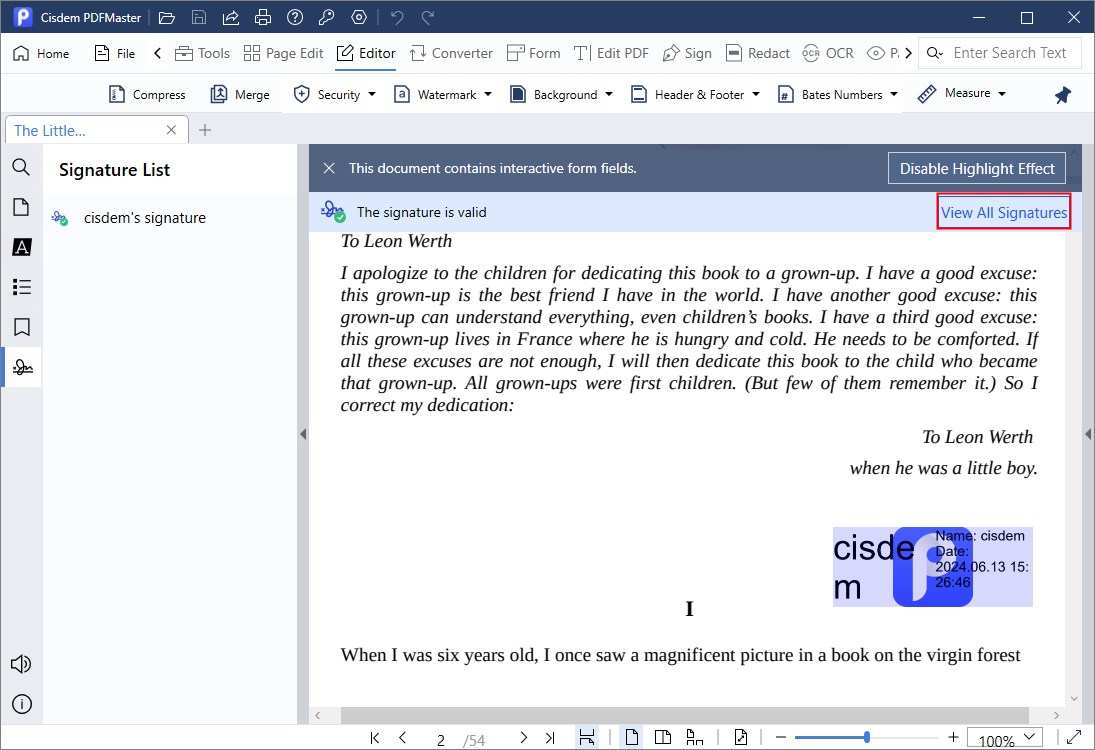Open help via the question mark icon
The width and height of the screenshot is (1095, 750).
pyautogui.click(x=295, y=17)
